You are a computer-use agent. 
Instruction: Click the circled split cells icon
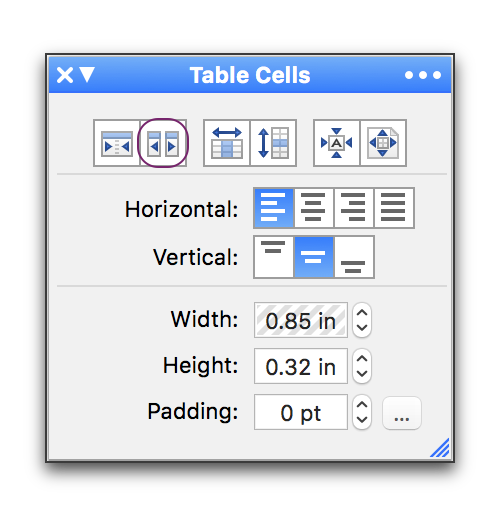[163, 143]
